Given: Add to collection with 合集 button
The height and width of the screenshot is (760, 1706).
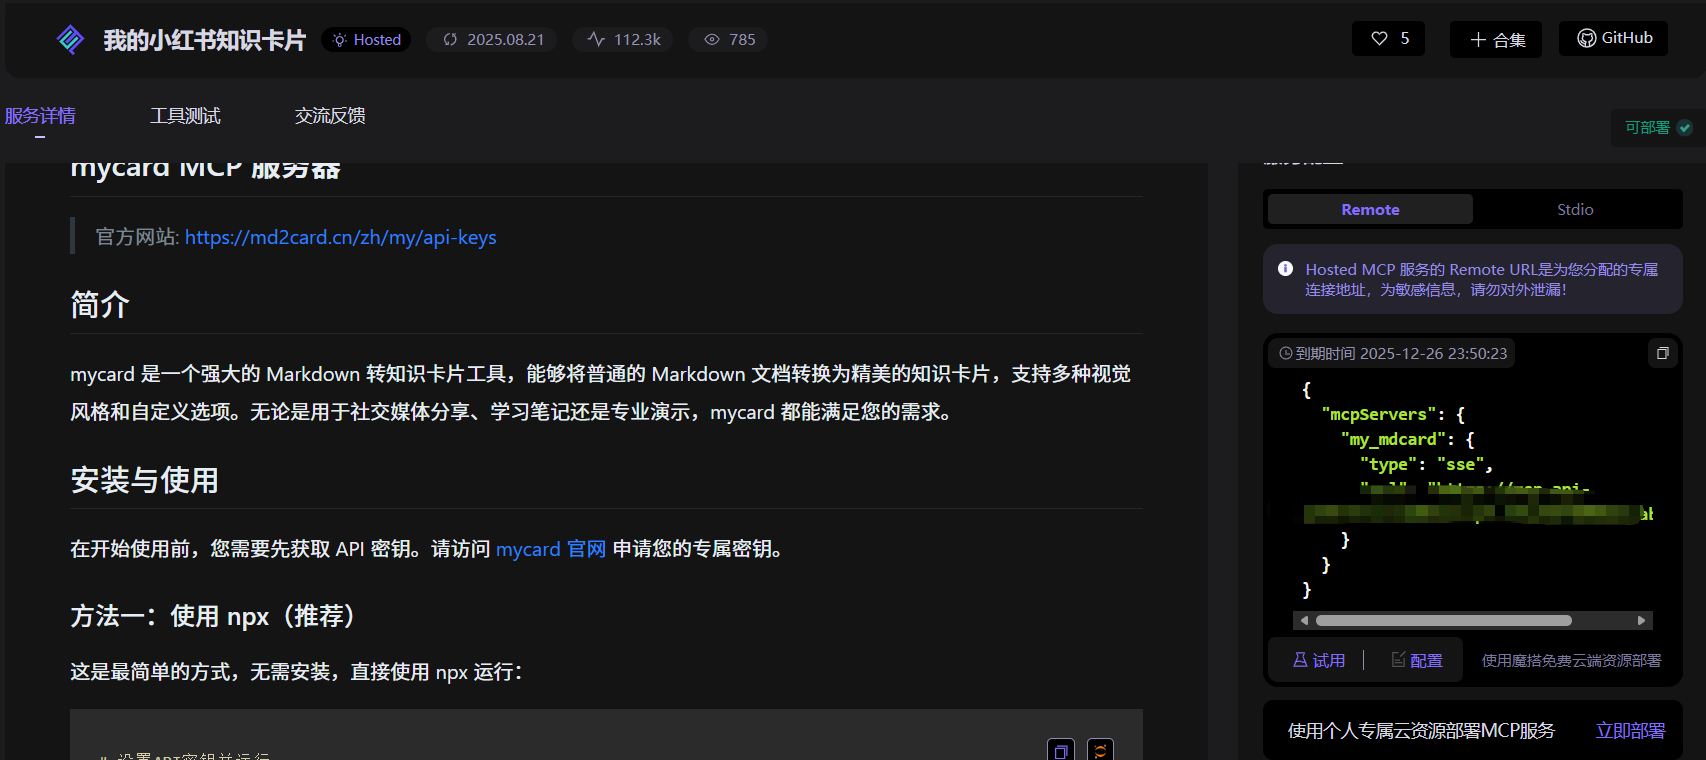Looking at the screenshot, I should point(1496,40).
